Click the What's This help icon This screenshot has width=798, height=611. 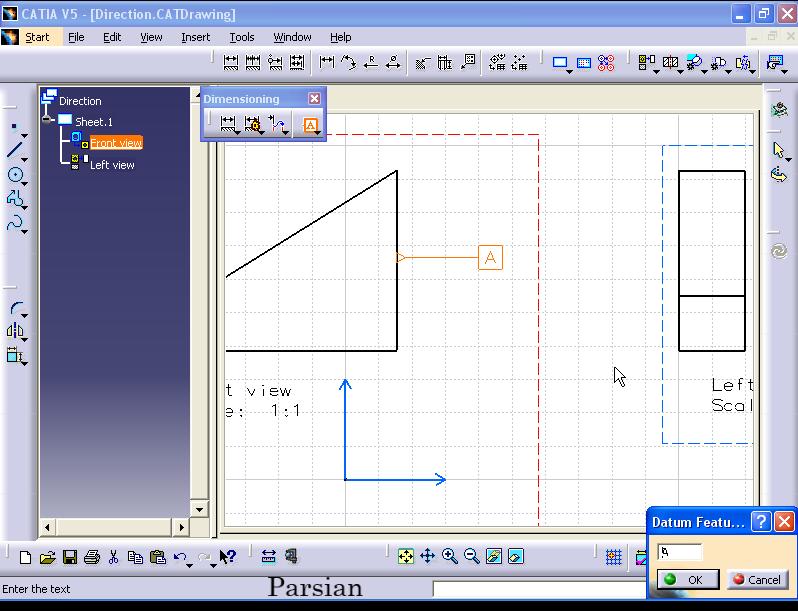tap(227, 557)
